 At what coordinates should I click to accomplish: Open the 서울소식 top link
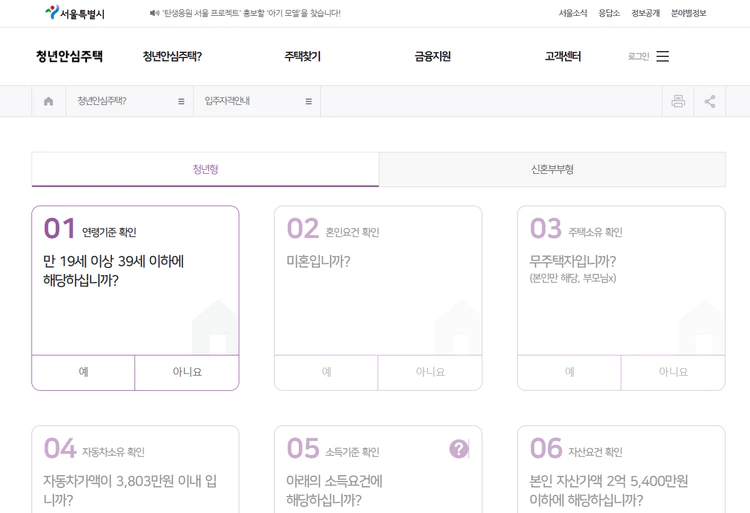[573, 13]
